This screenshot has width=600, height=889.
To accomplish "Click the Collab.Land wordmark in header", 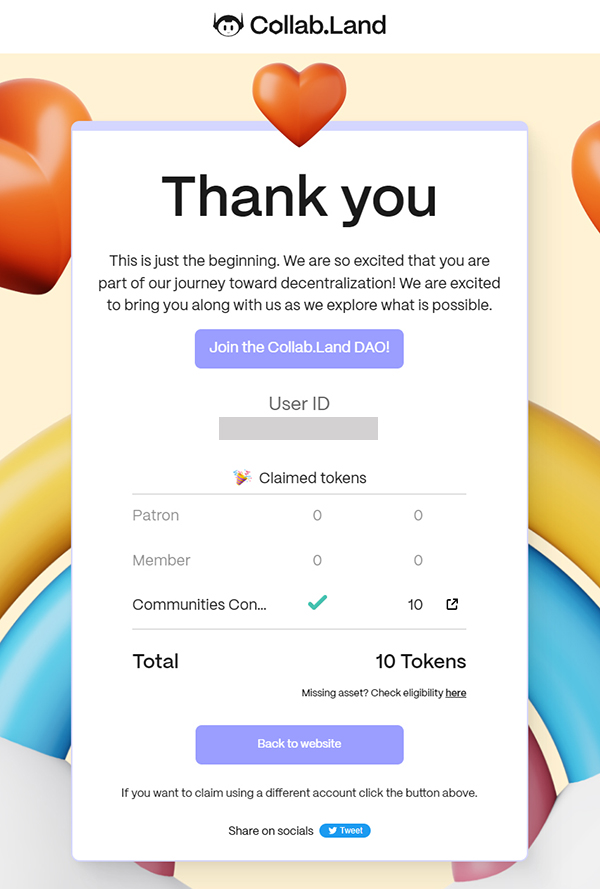I will pos(318,26).
